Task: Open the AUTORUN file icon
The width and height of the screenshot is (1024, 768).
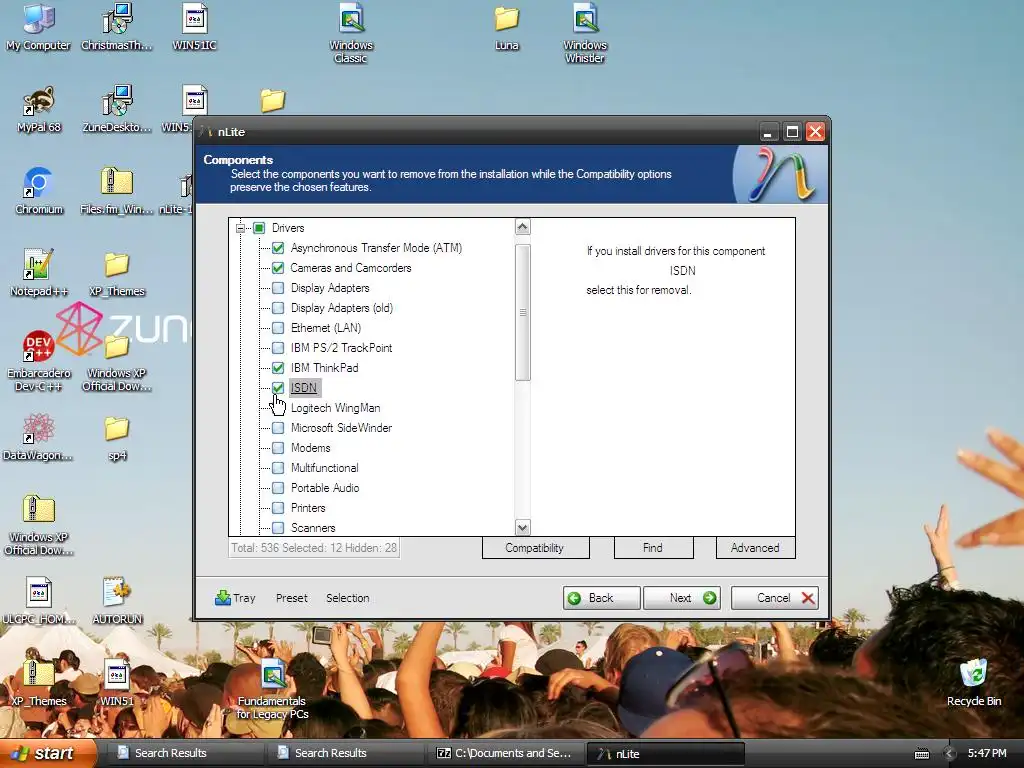Action: pyautogui.click(x=117, y=601)
